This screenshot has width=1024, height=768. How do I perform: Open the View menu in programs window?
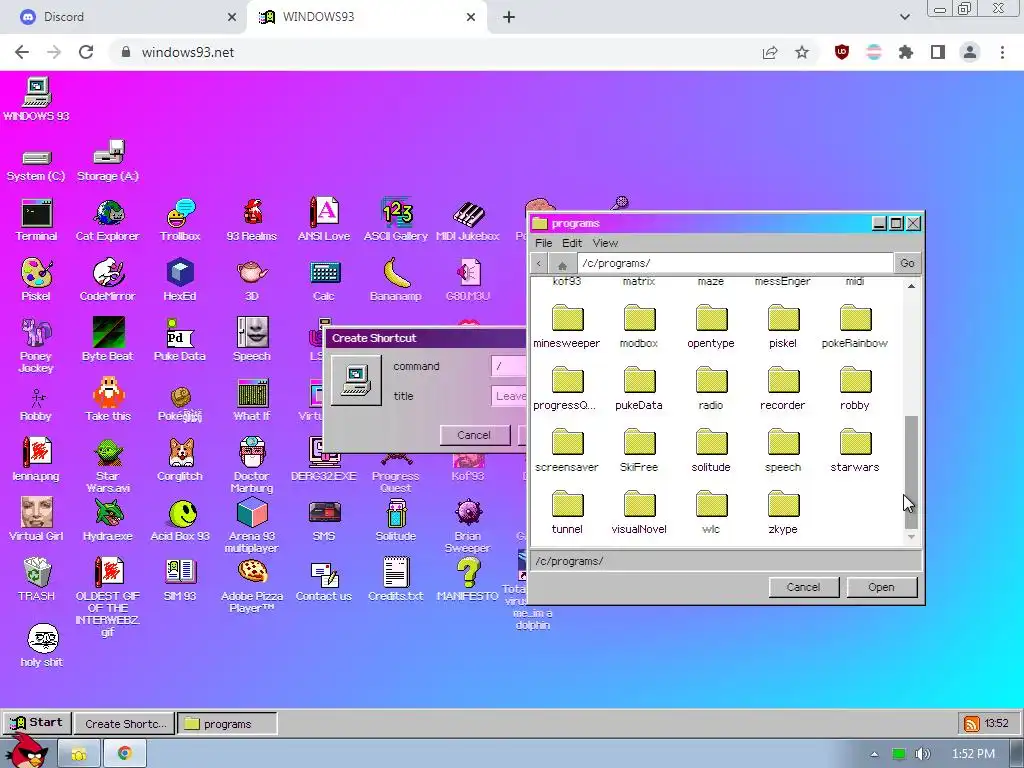605,243
